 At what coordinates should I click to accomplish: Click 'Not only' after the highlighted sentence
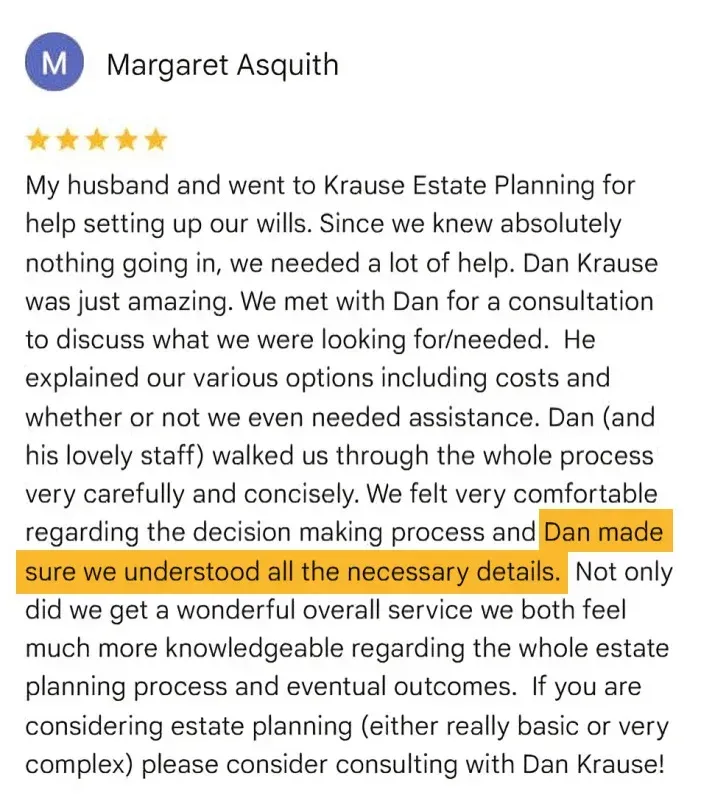pyautogui.click(x=624, y=572)
